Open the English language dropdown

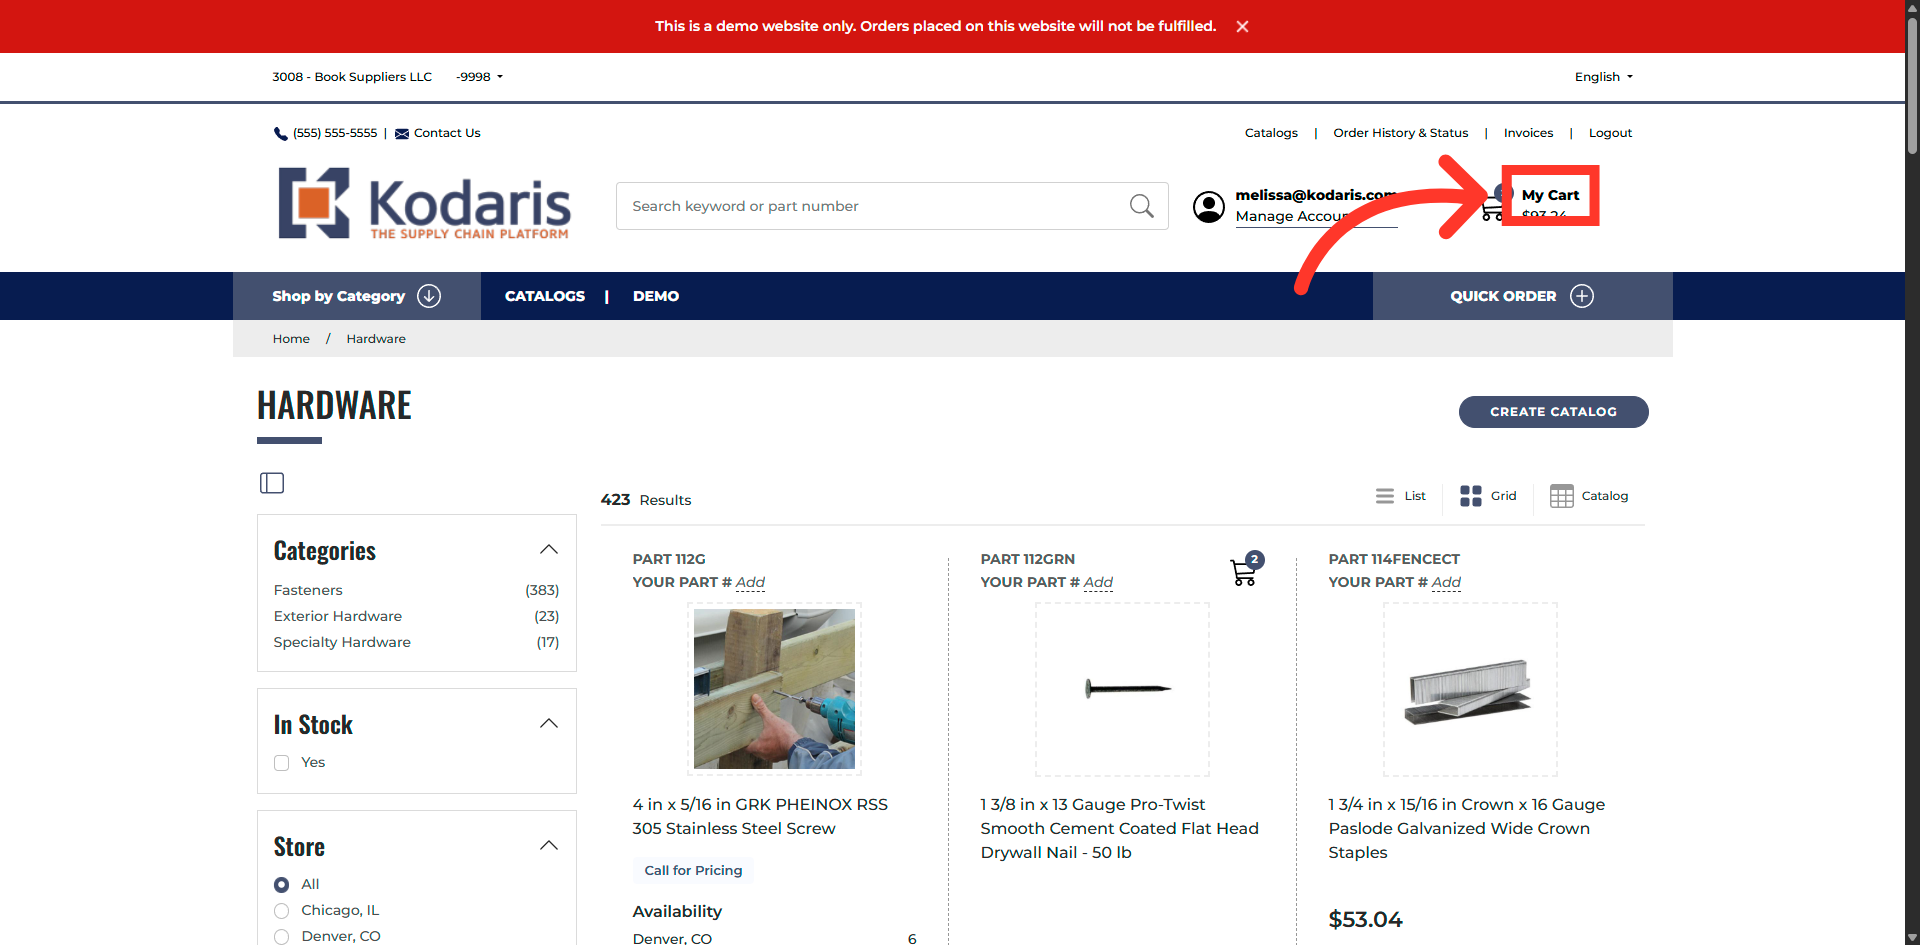[x=1603, y=77]
